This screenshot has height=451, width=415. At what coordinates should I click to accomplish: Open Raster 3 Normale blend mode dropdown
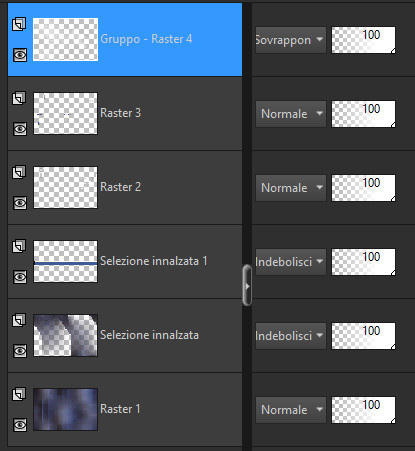291,114
